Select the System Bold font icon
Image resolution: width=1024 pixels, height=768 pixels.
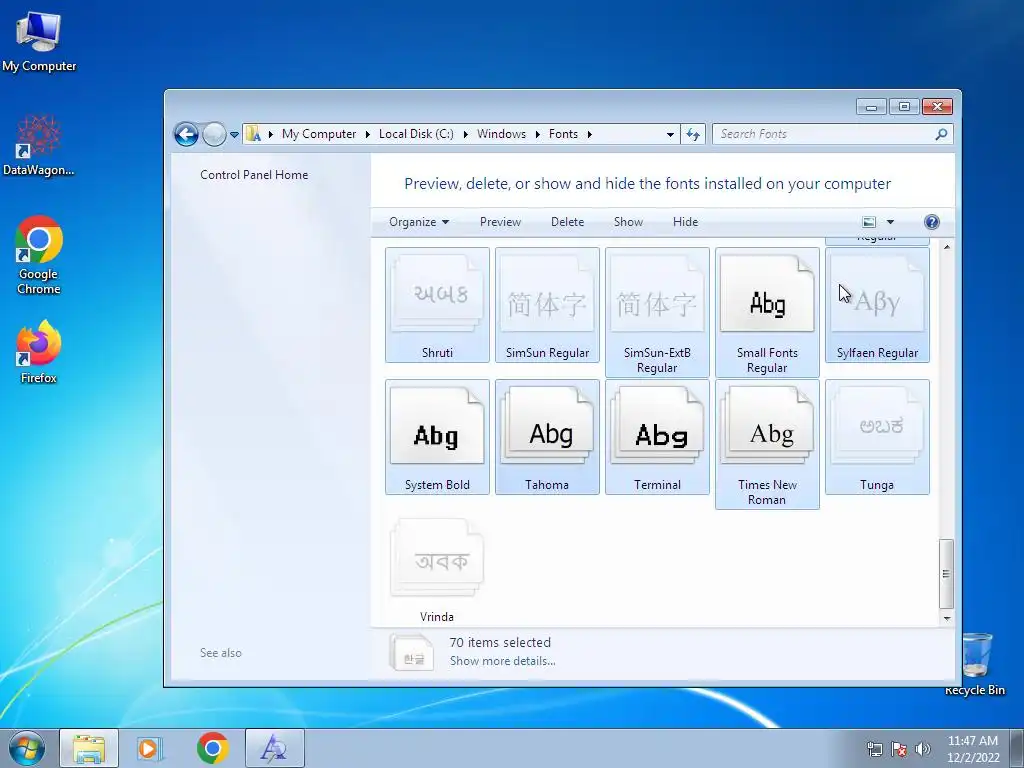click(x=437, y=437)
